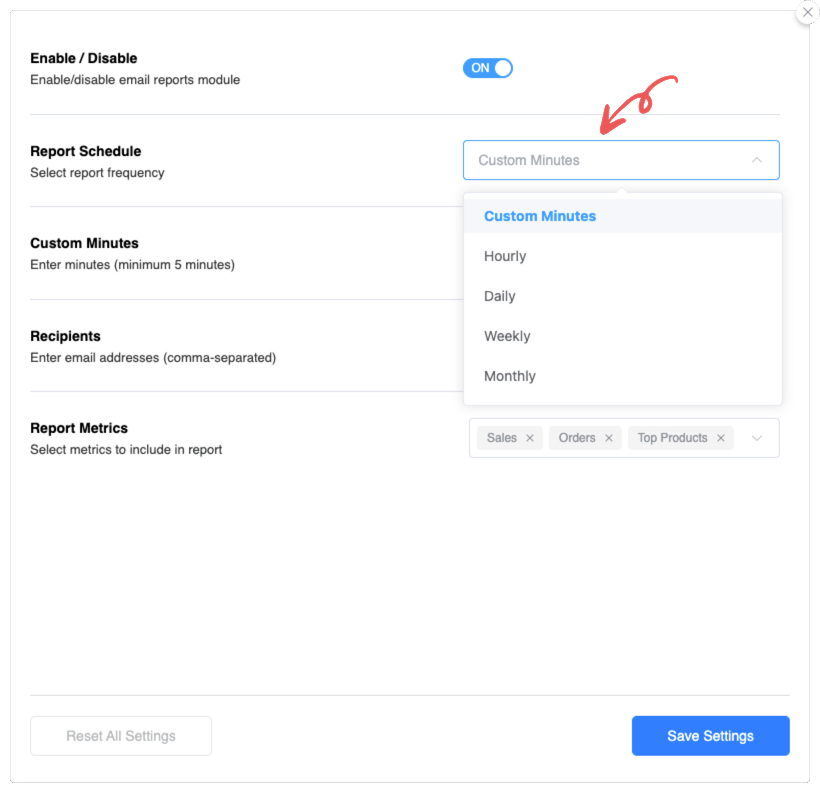Click the Save Settings button
Screen dimensions: 820x793
tap(710, 736)
